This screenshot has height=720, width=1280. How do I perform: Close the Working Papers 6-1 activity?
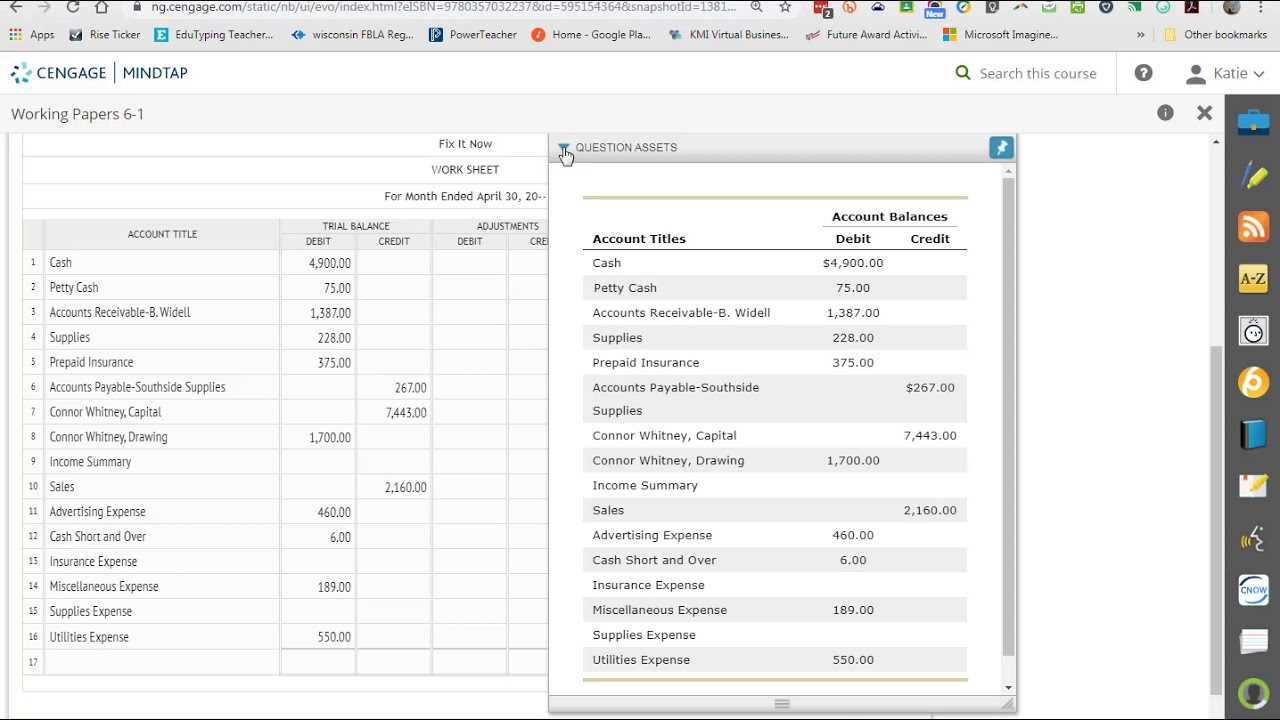(x=1204, y=113)
